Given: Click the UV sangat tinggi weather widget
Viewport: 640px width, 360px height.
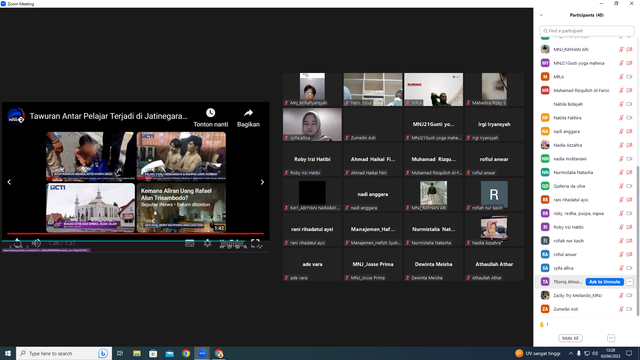Looking at the screenshot, I should click(x=539, y=353).
